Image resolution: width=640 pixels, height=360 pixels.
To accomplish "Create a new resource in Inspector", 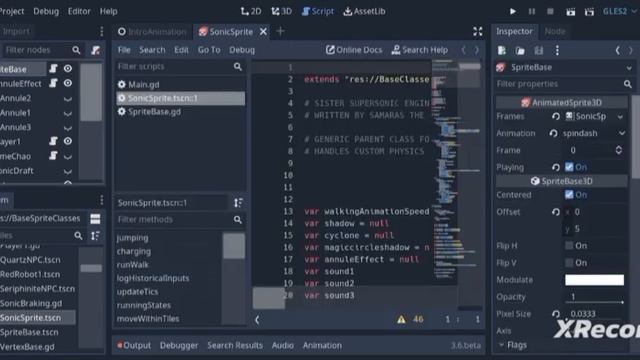I will (x=502, y=50).
